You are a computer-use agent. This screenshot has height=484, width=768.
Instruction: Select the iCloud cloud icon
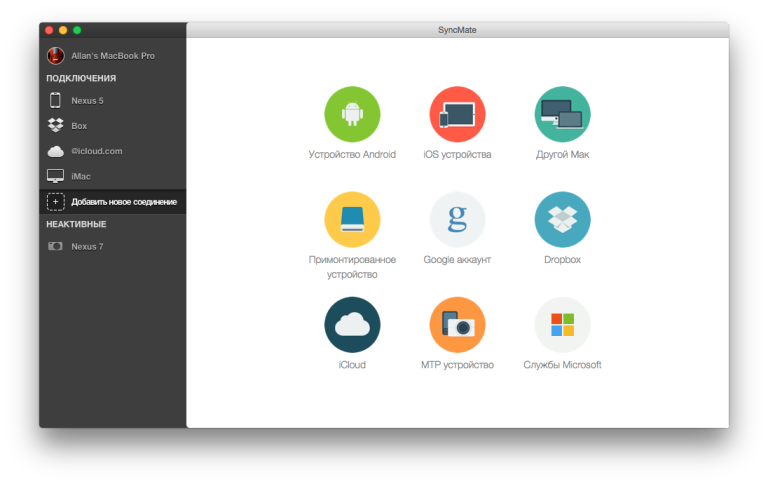pyautogui.click(x=352, y=324)
